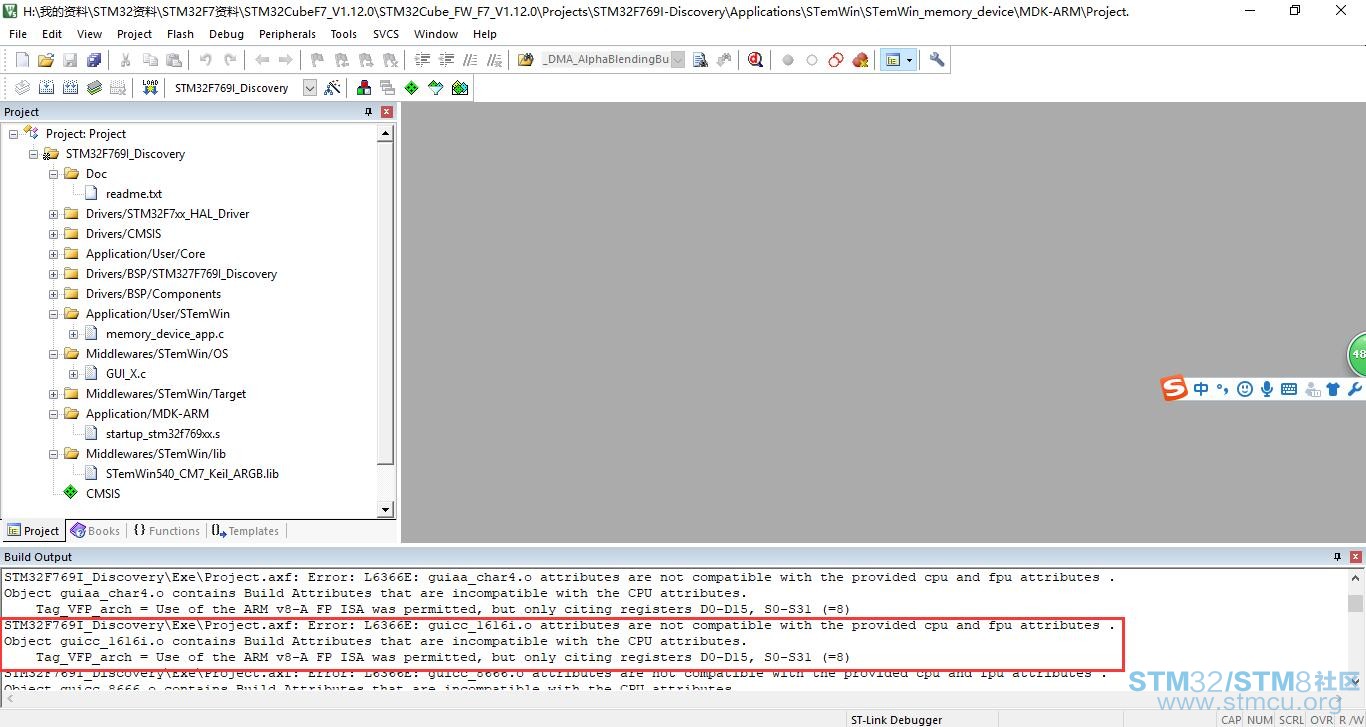Open the Project menu
Viewport: 1366px width, 727px height.
point(134,34)
